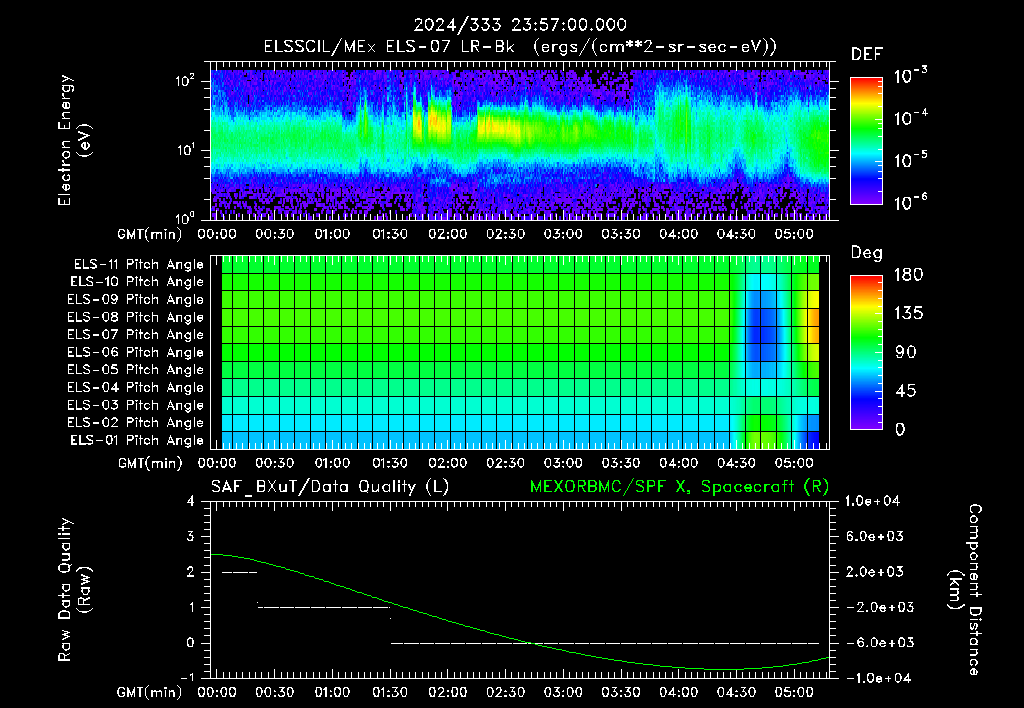Click the 10^-3 label on DEF scale
Viewport: 1024px width, 708px height.
click(910, 75)
